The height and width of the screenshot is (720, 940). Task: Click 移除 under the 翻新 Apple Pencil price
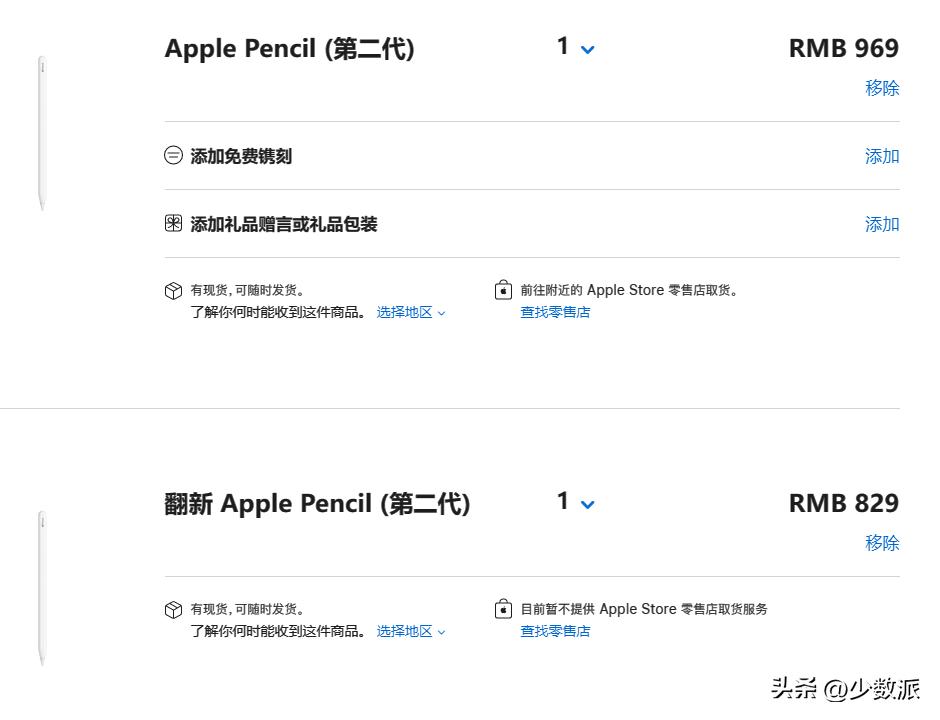coord(882,543)
